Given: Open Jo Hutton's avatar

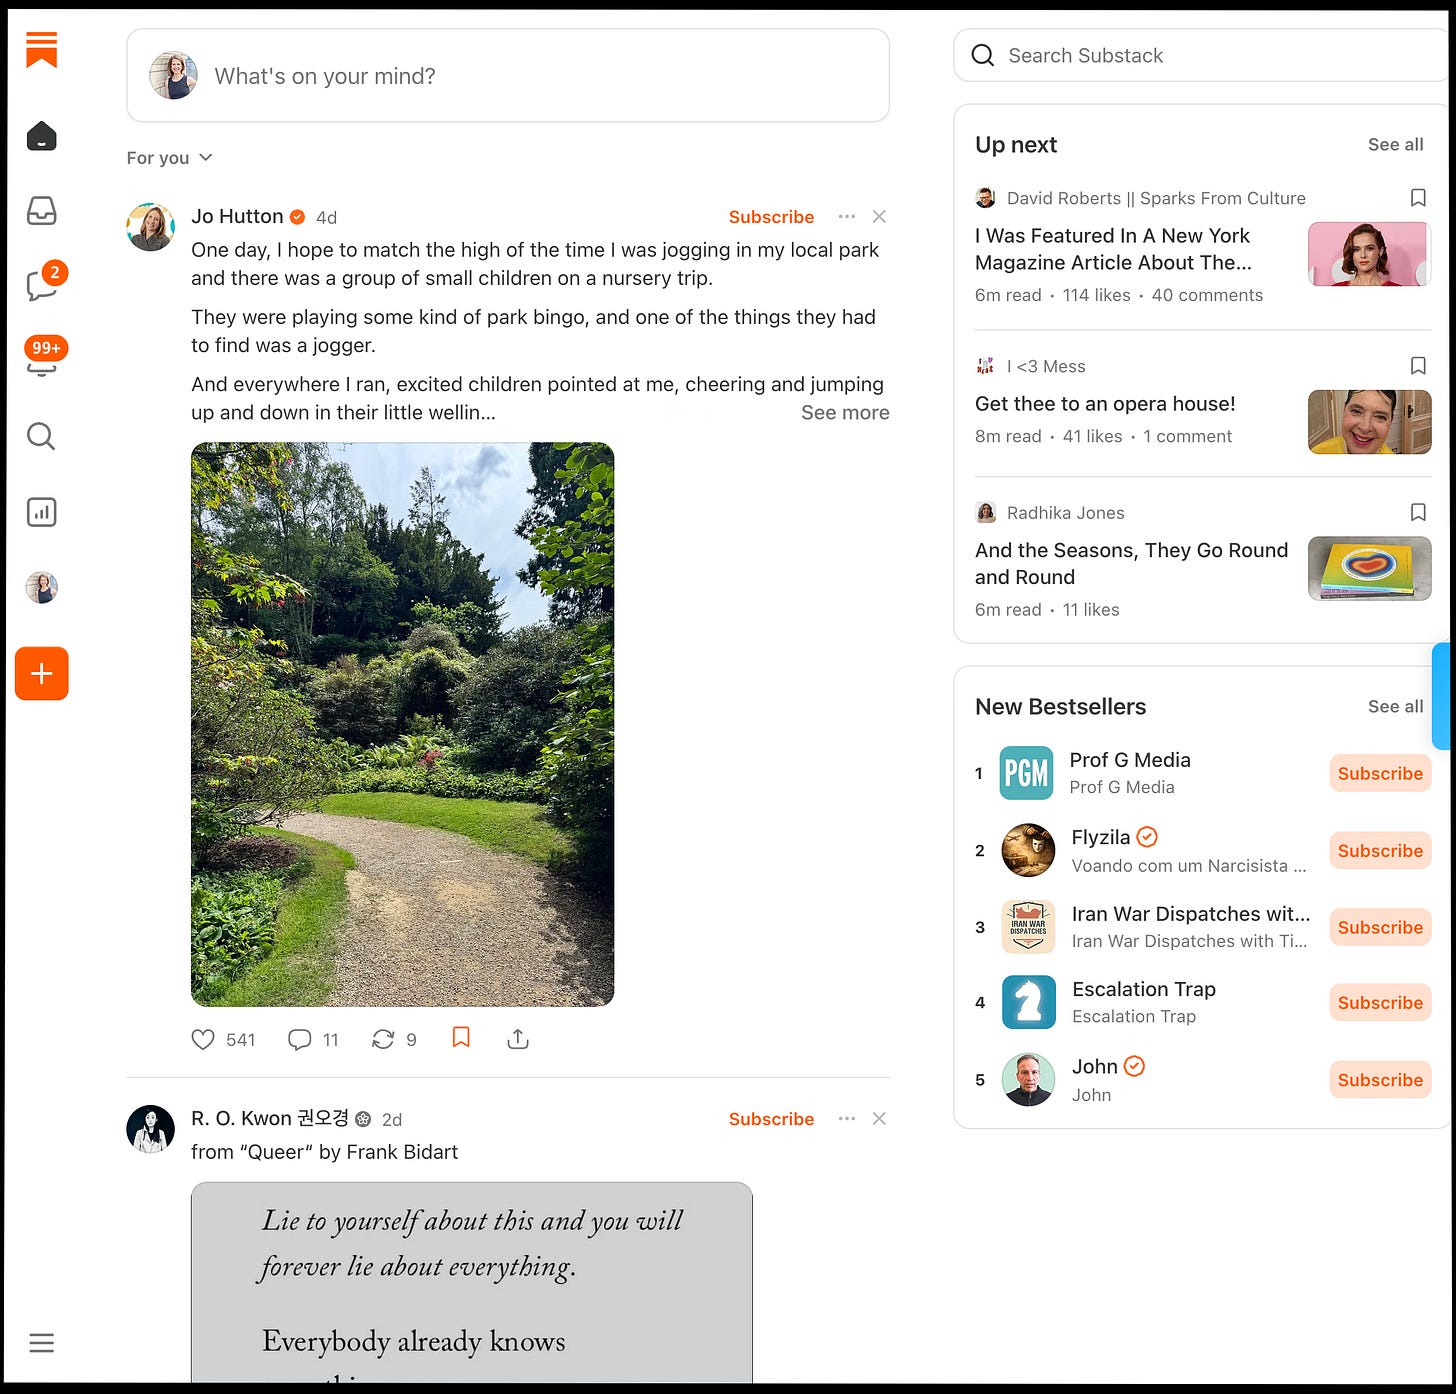Looking at the screenshot, I should coord(151,227).
